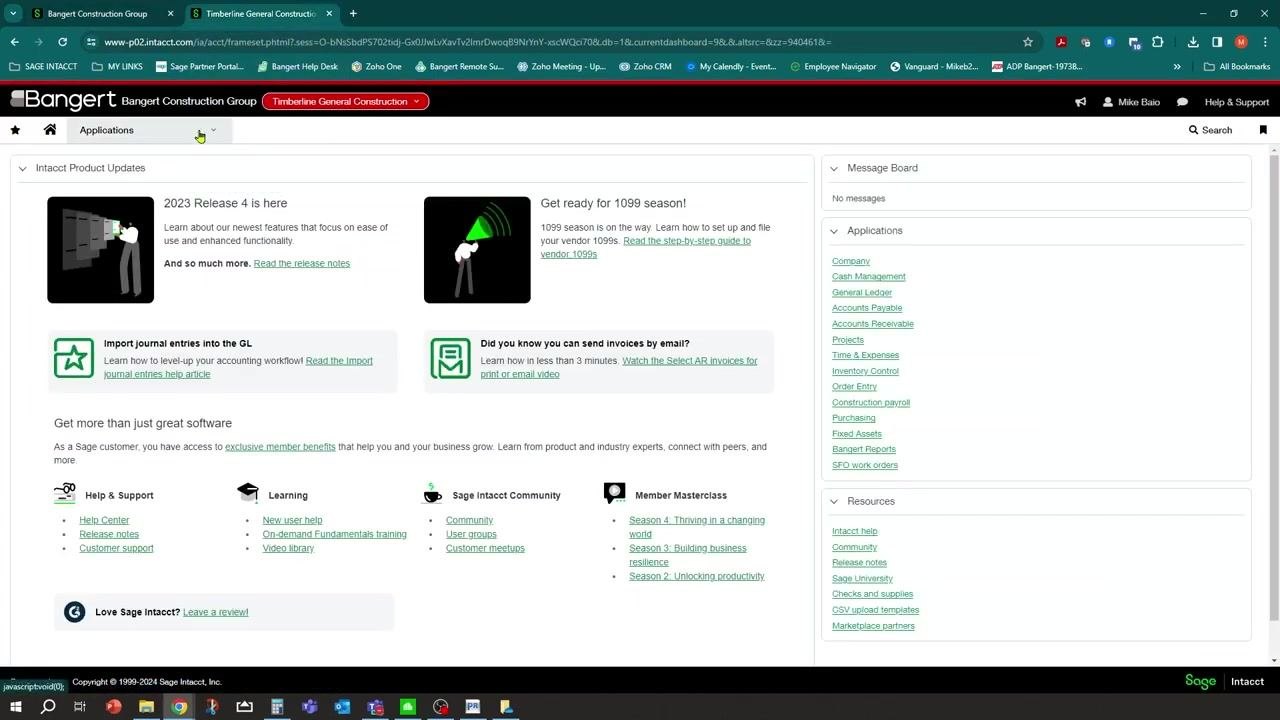Open the Windows Start menu
Viewport: 1280px width, 720px height.
point(15,707)
